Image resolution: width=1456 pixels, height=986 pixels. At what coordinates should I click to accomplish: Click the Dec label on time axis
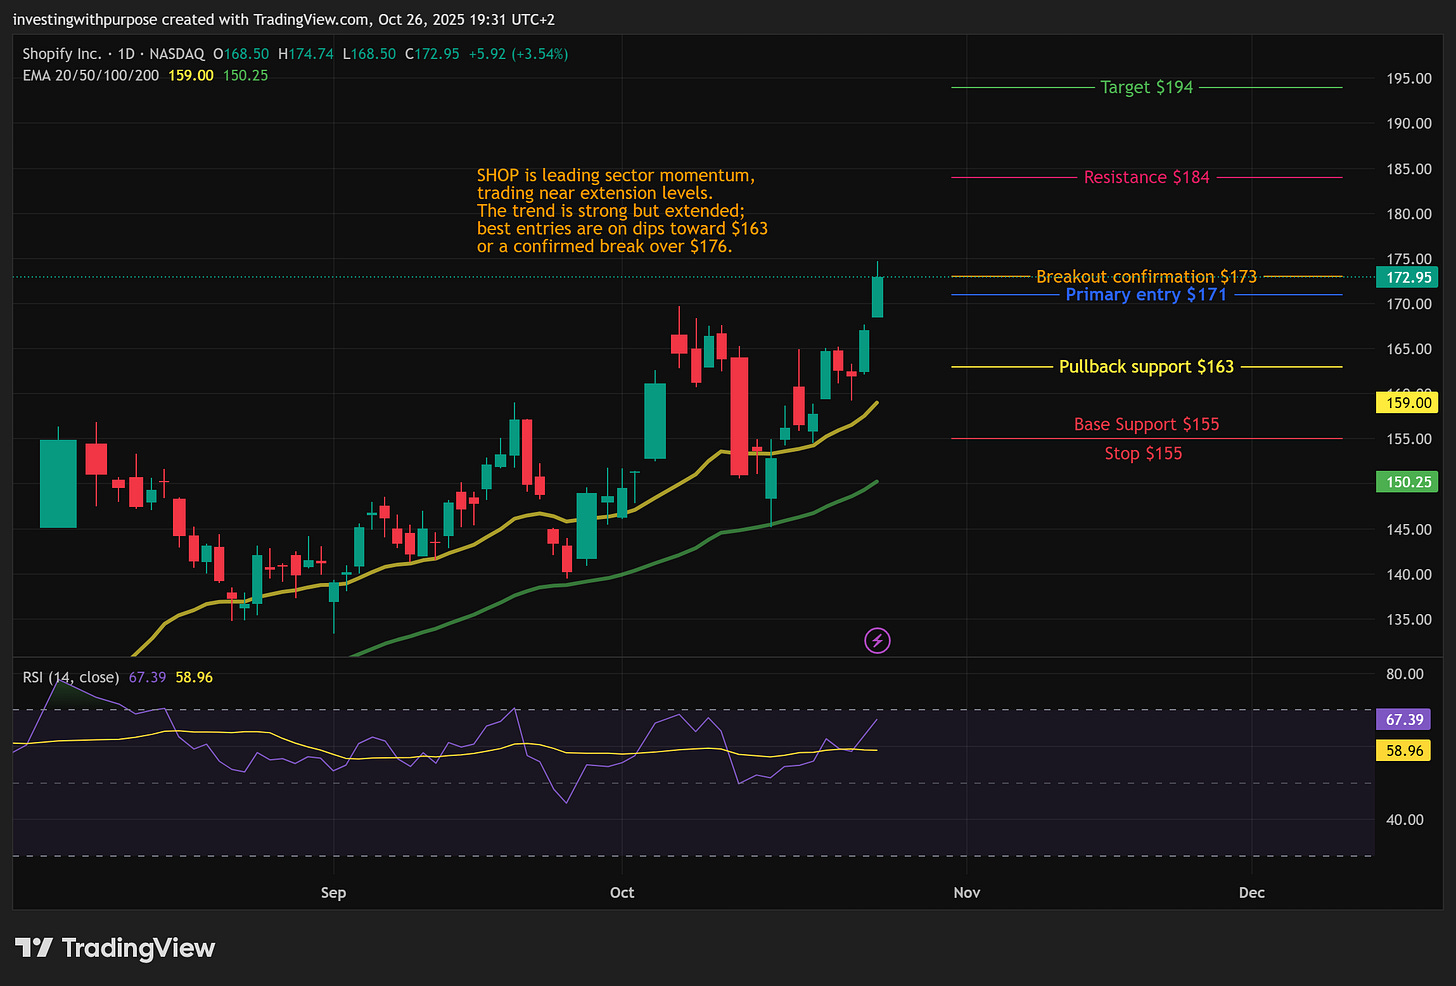[1252, 892]
